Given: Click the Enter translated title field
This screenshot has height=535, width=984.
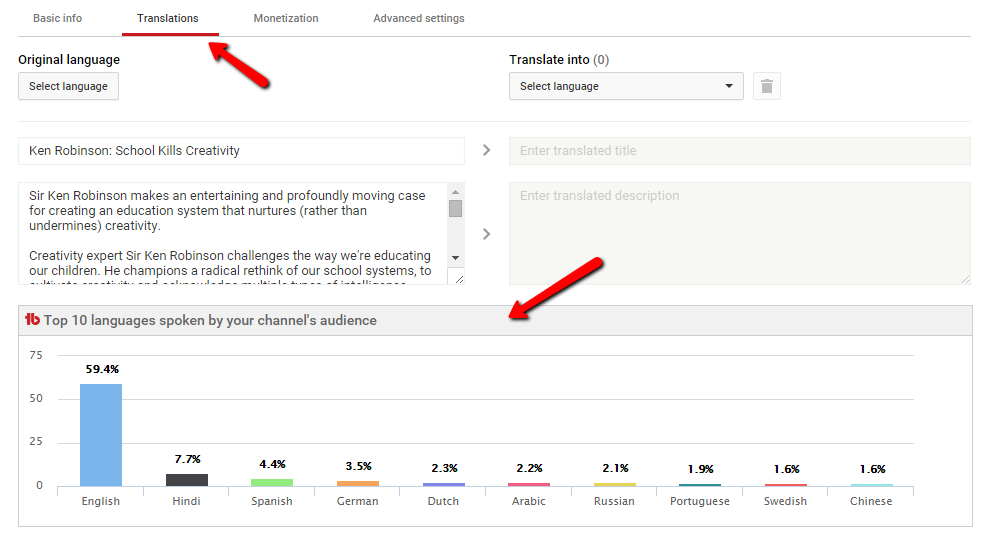Looking at the screenshot, I should [739, 151].
